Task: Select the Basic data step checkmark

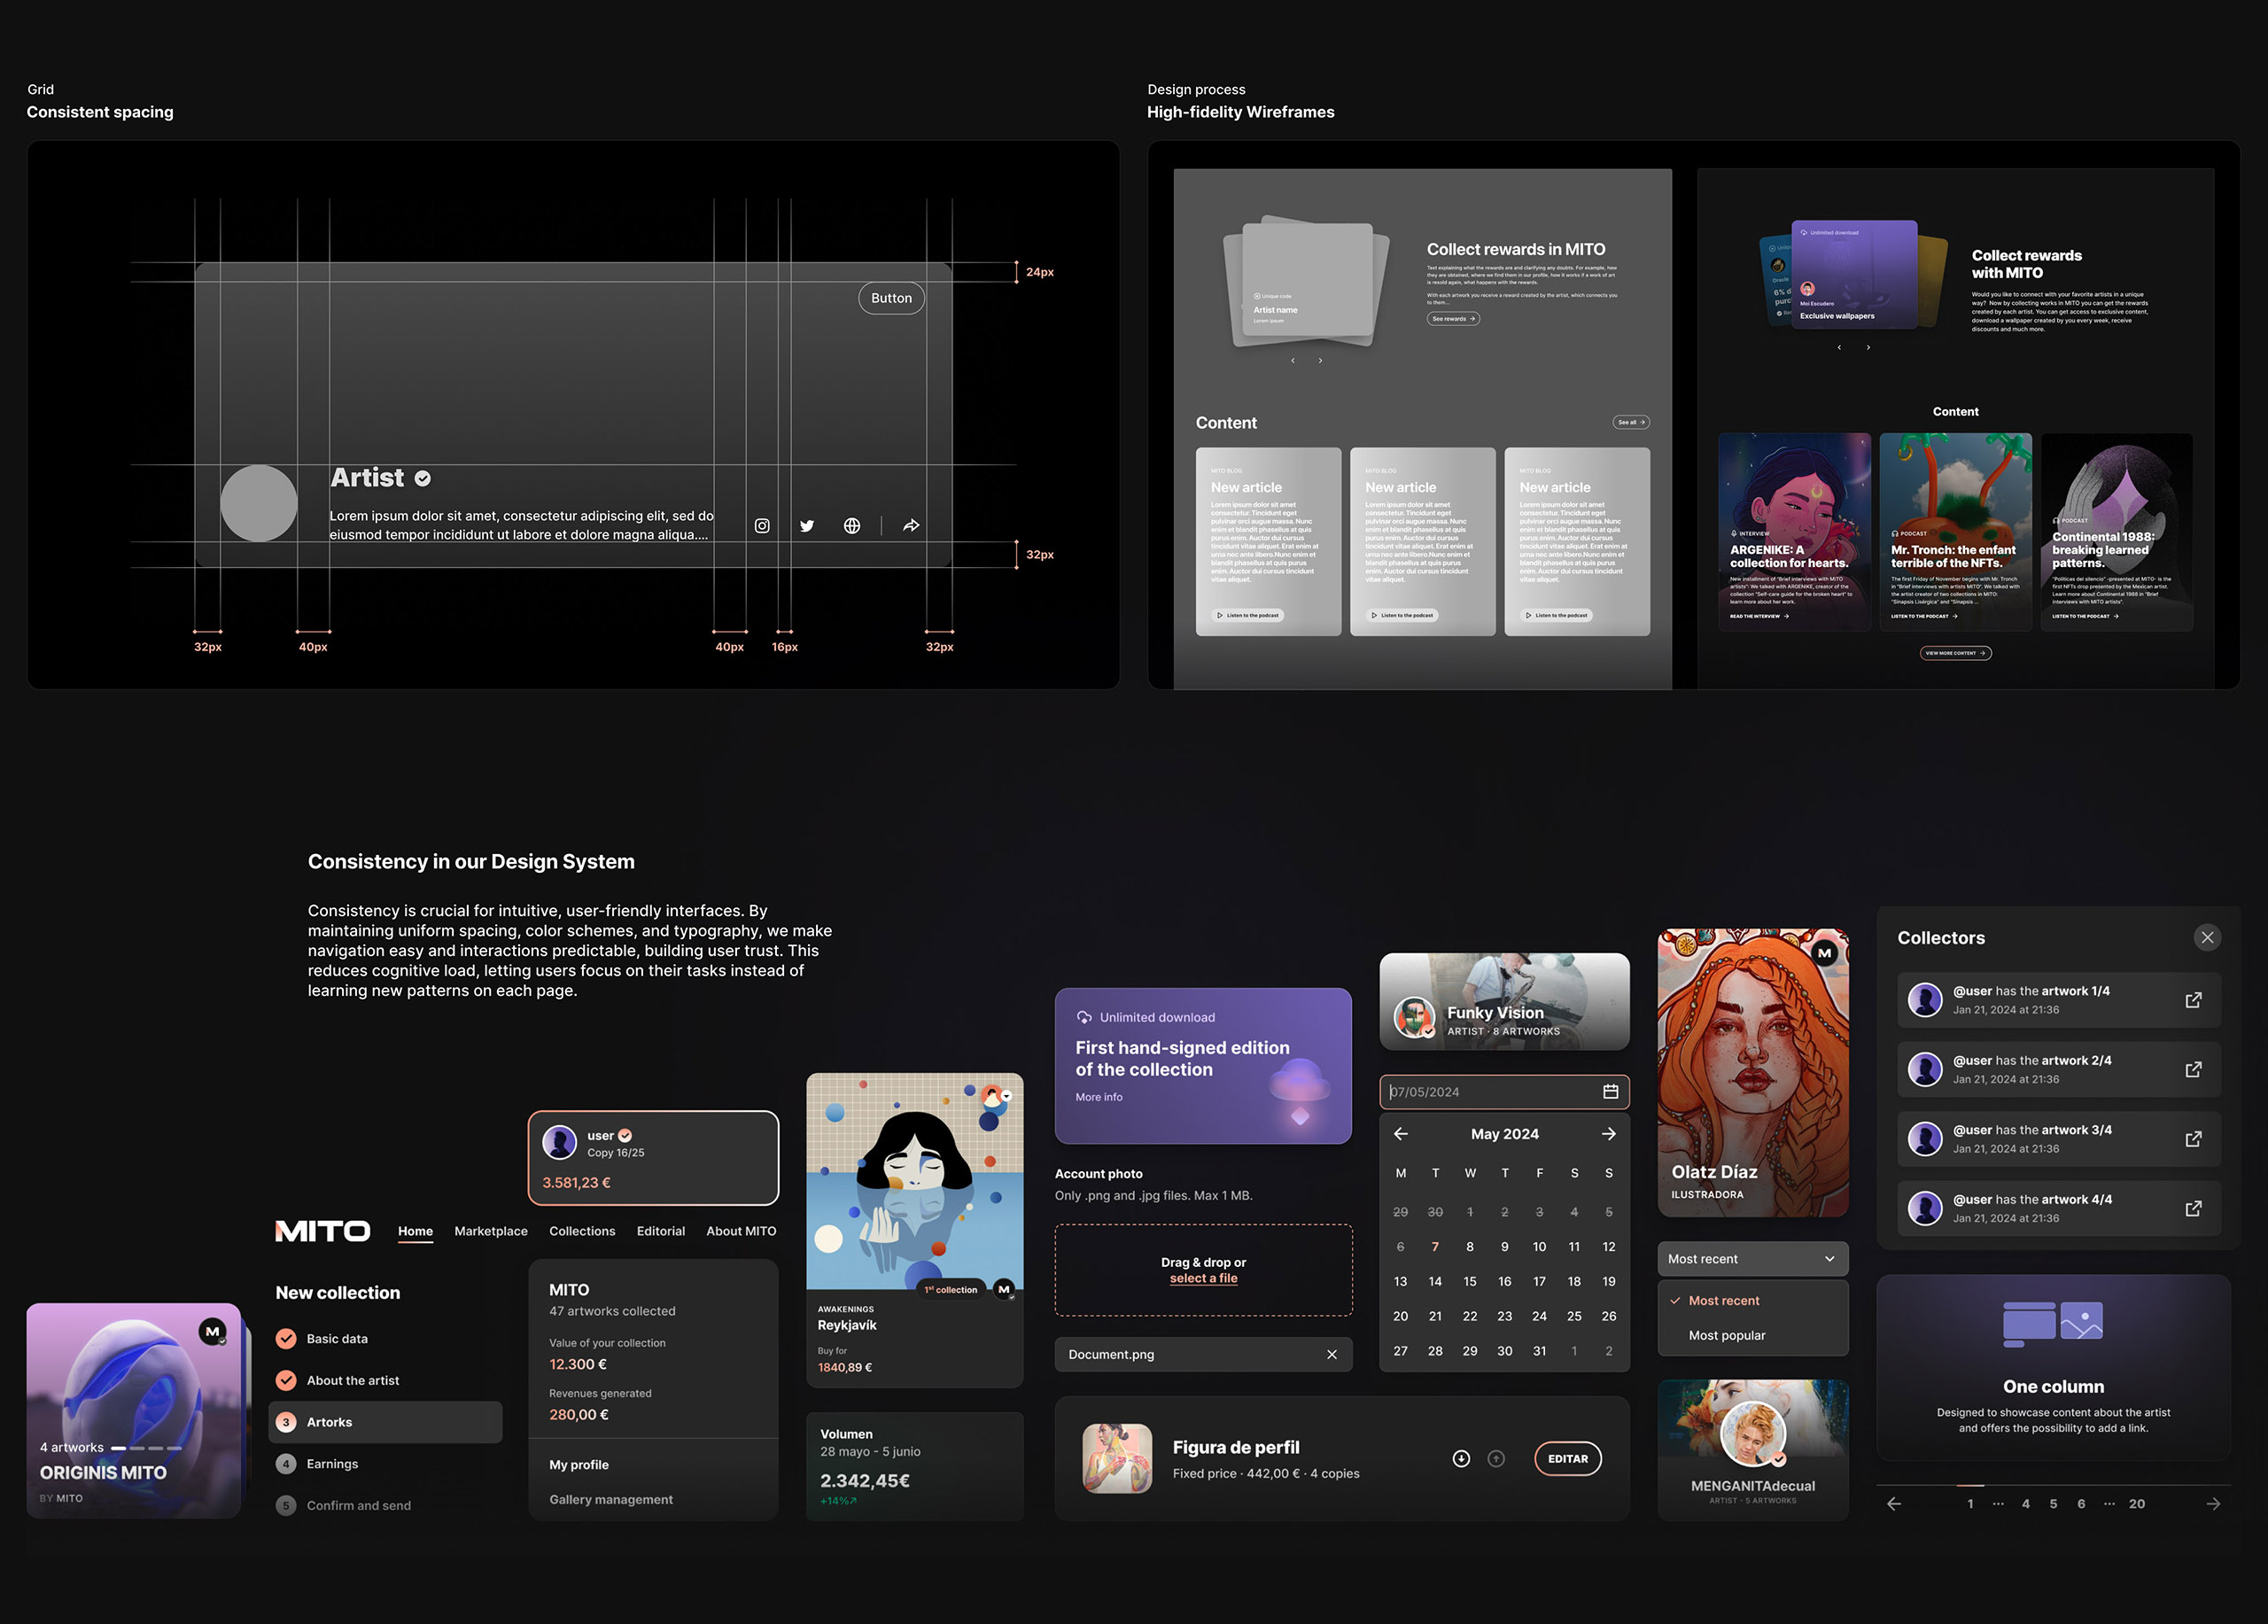Action: coord(286,1339)
